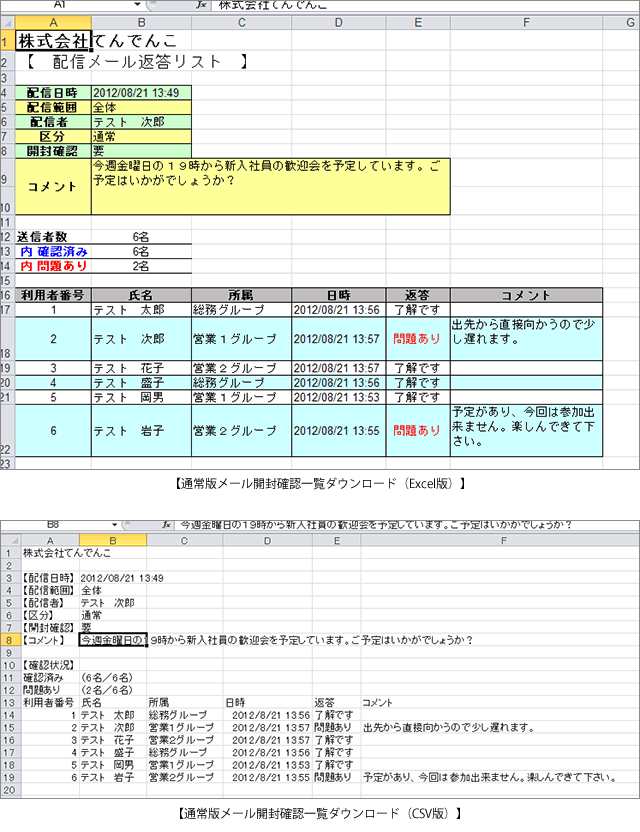
Task: Click 開封確認 label cell in Excel version
Action: click(x=53, y=151)
